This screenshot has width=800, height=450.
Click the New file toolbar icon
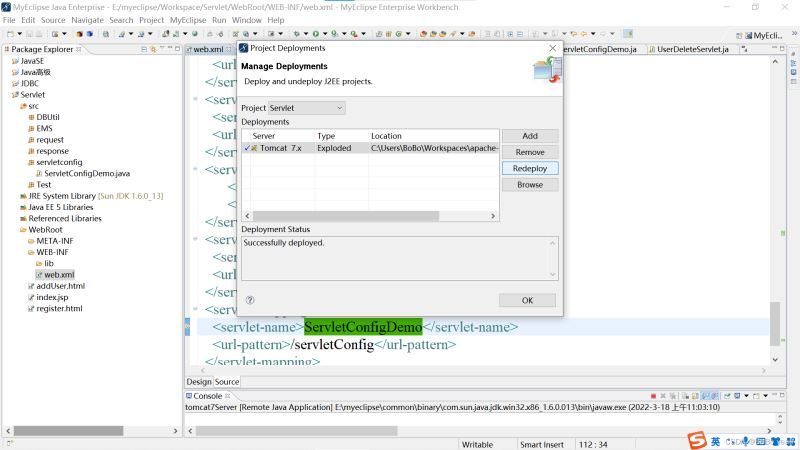click(10, 34)
